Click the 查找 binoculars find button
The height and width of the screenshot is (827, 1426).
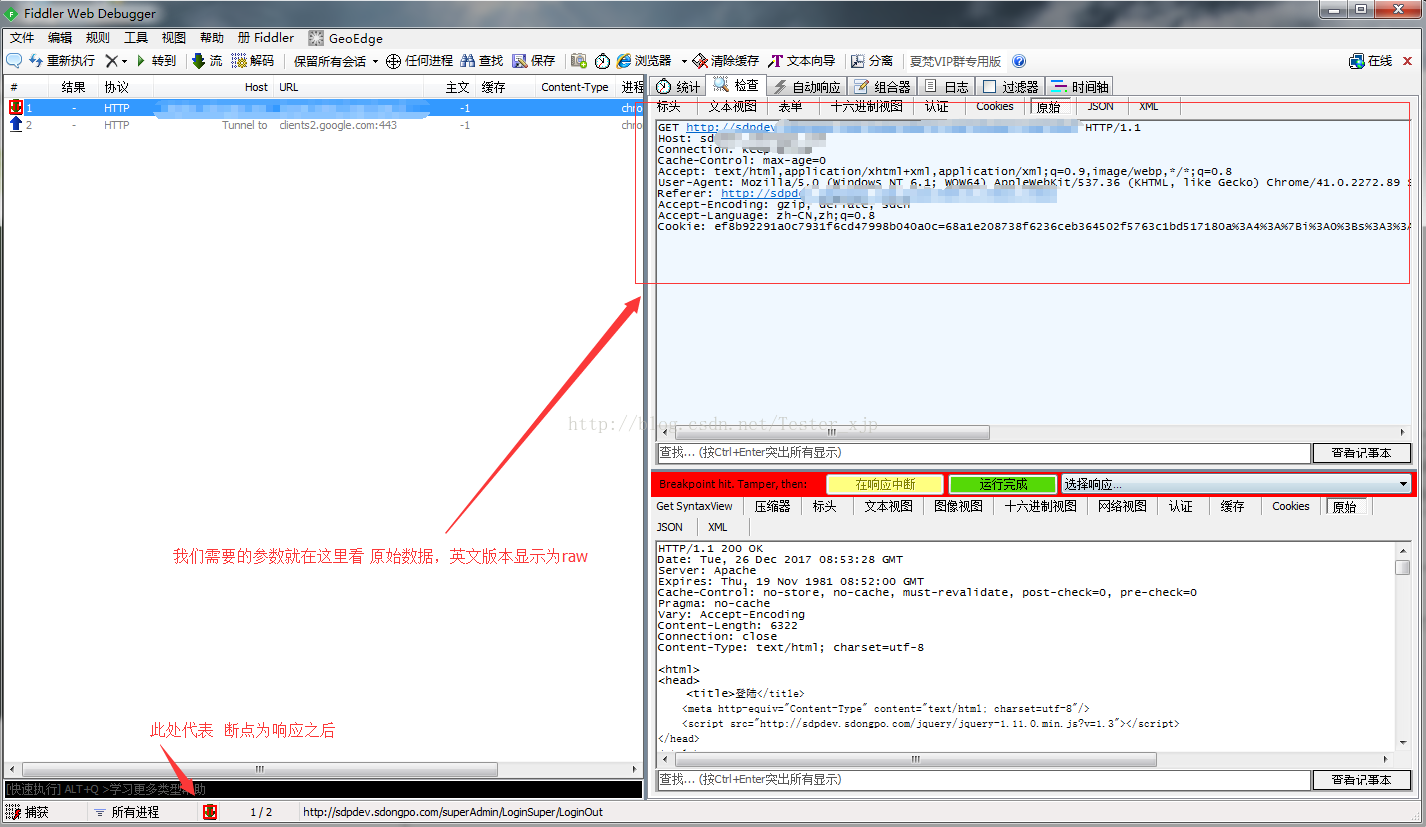tap(482, 61)
